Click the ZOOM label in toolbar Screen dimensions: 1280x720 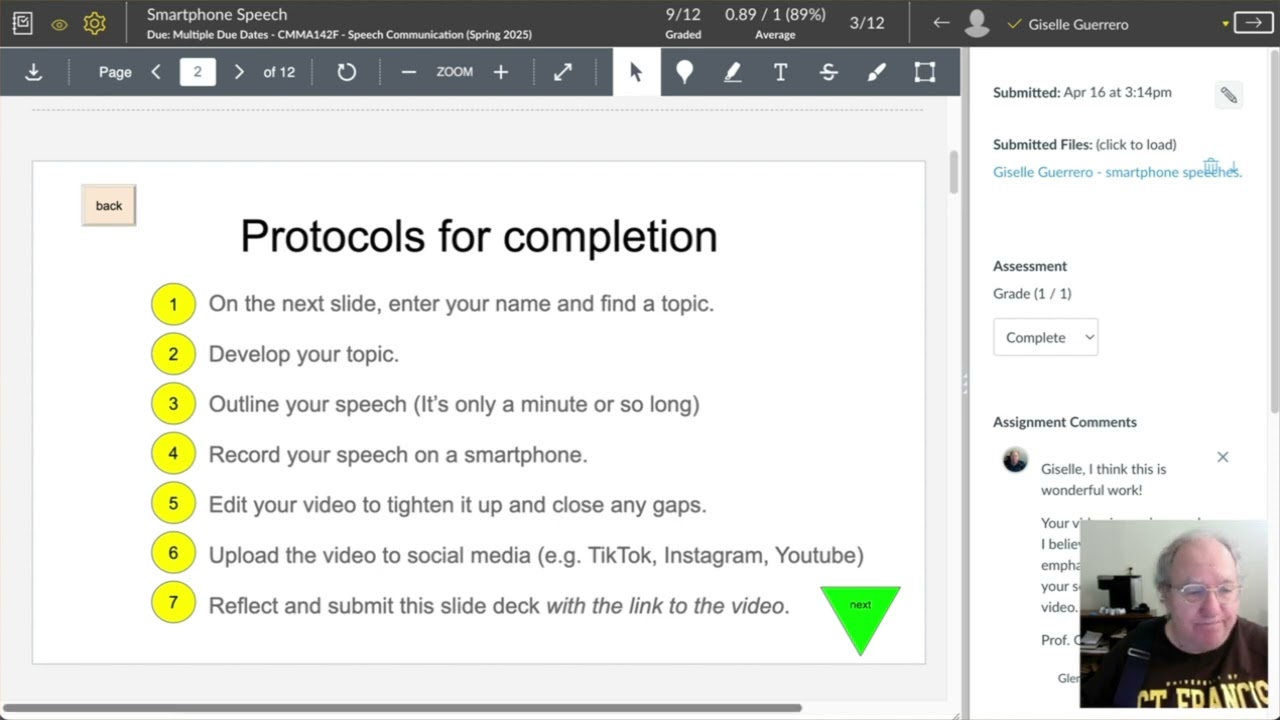[454, 72]
